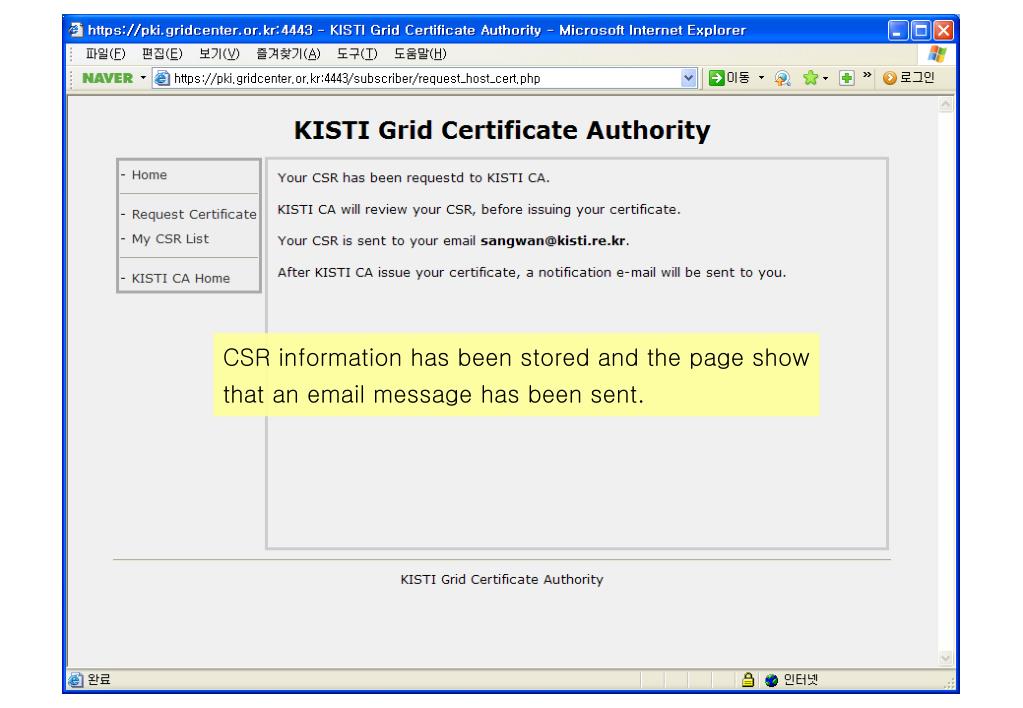Viewport: 1023px width, 708px height.
Task: Click the page icon in address bar
Action: tap(162, 78)
